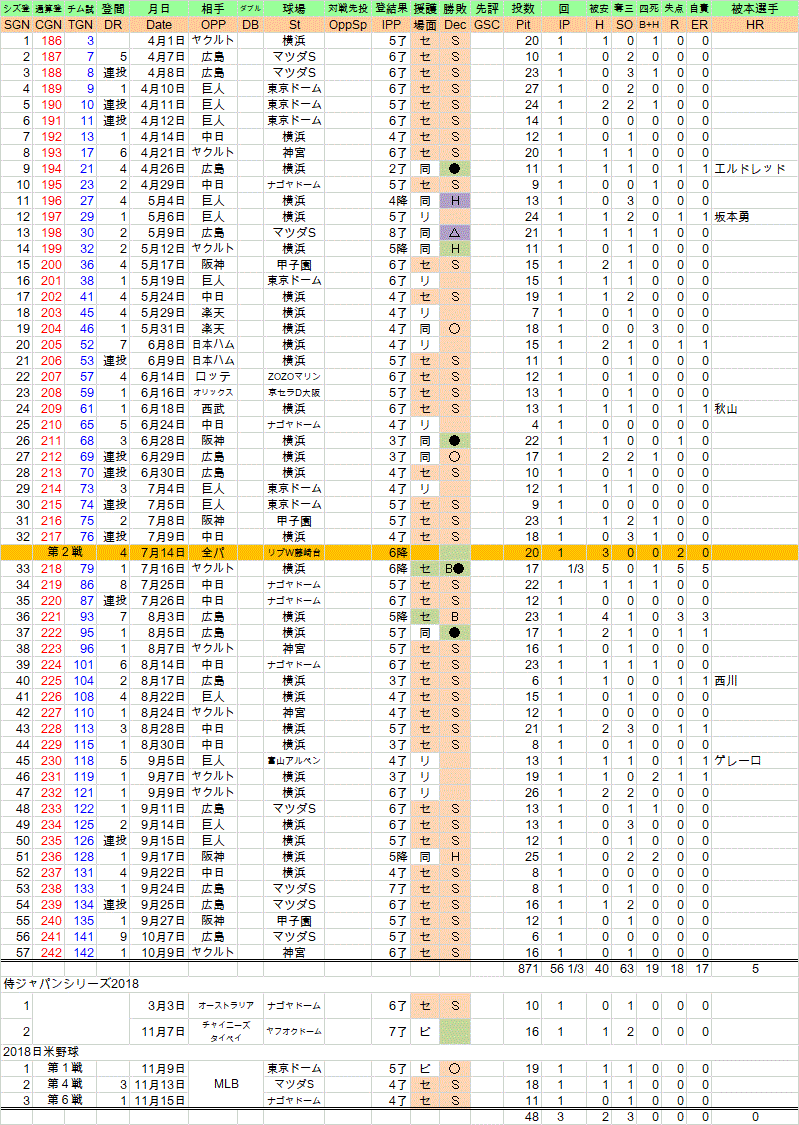Select the opponent cell オリックス
The image size is (799, 1125).
point(213,392)
